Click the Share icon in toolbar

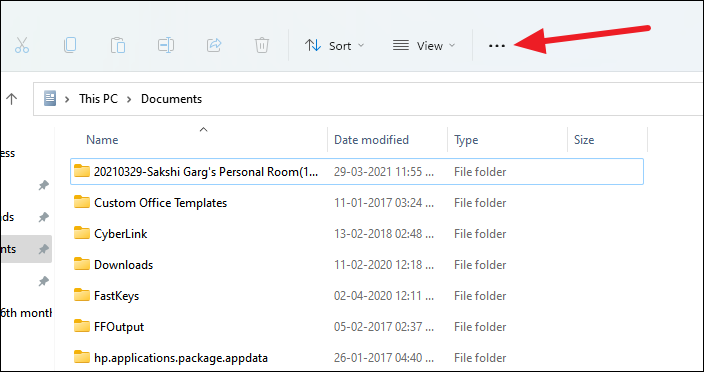pos(214,45)
